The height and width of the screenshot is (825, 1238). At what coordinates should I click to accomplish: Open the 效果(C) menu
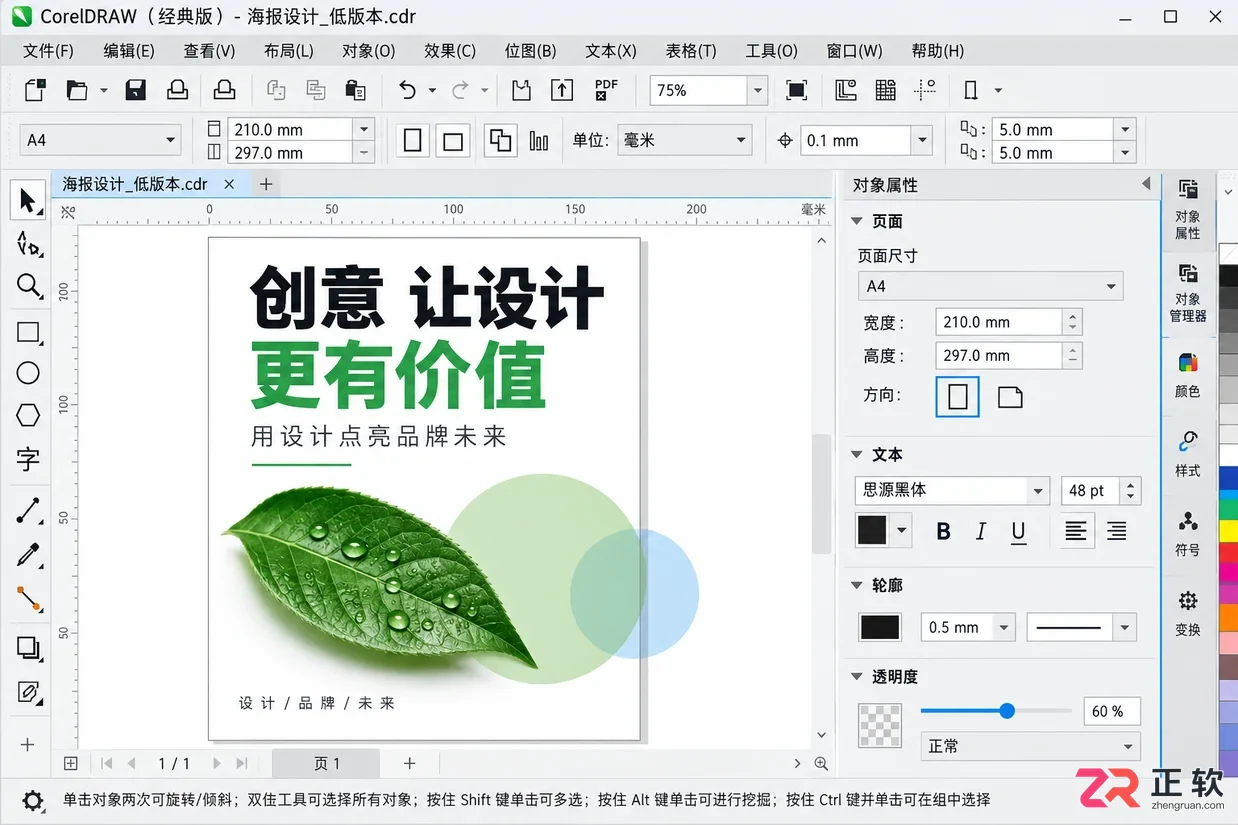pos(450,50)
